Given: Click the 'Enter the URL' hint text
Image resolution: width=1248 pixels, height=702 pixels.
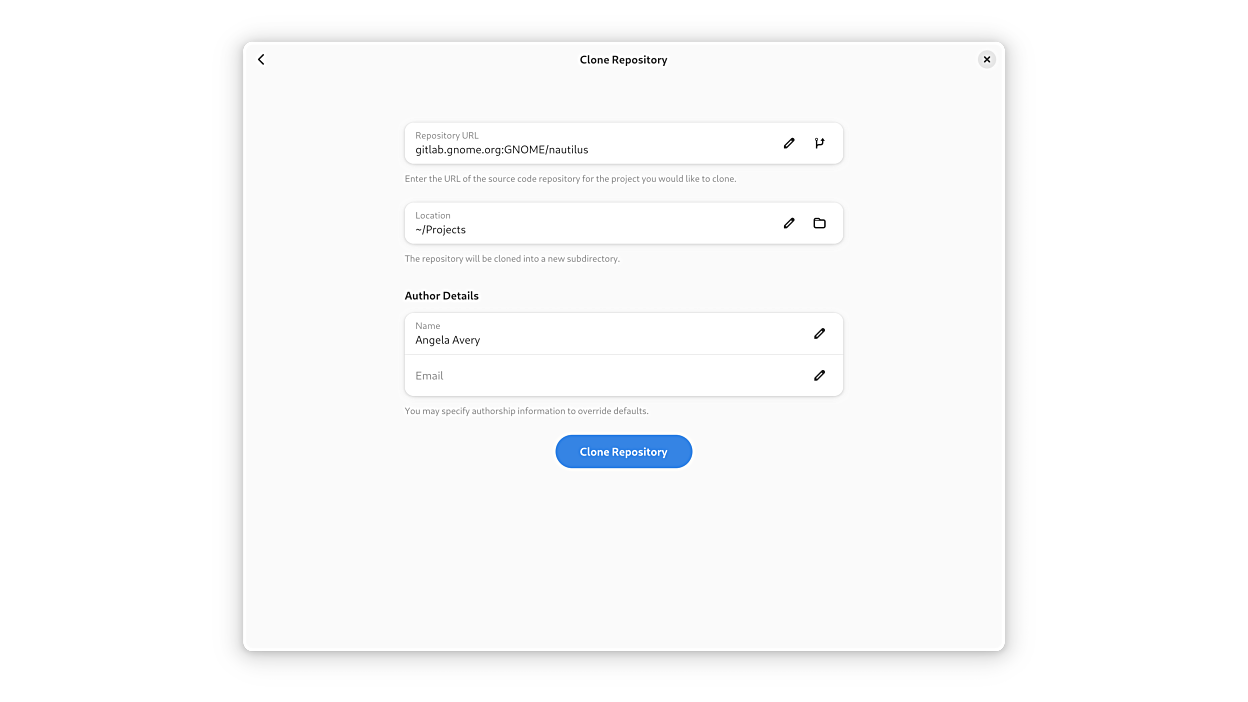Looking at the screenshot, I should pyautogui.click(x=570, y=179).
